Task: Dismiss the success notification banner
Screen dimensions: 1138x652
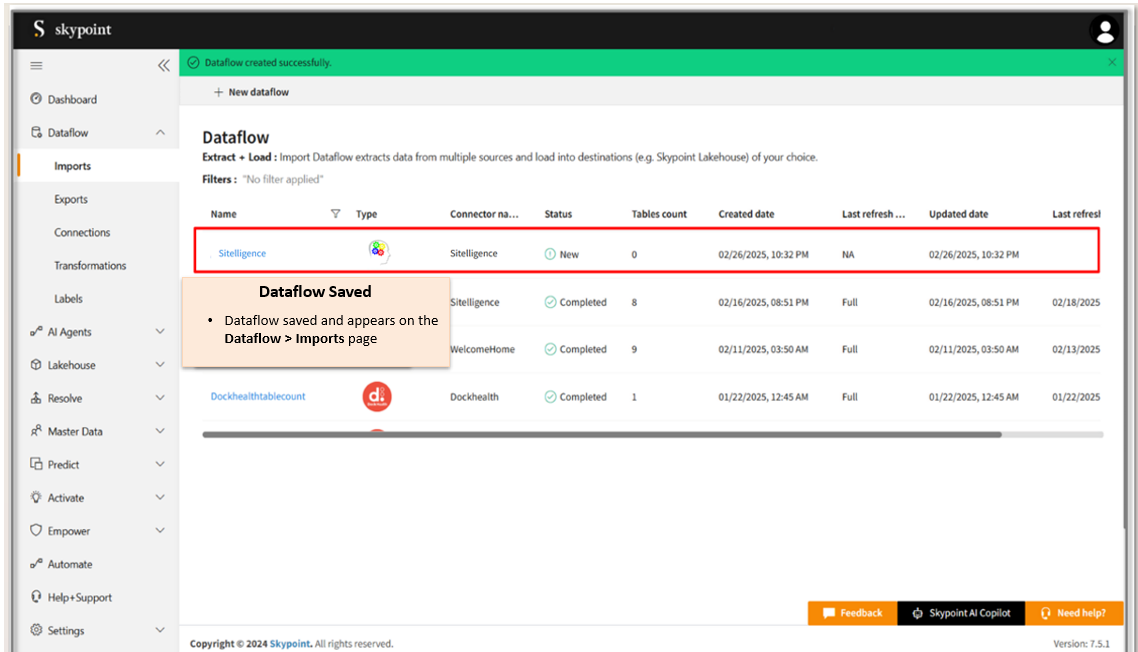Action: pos(1112,62)
